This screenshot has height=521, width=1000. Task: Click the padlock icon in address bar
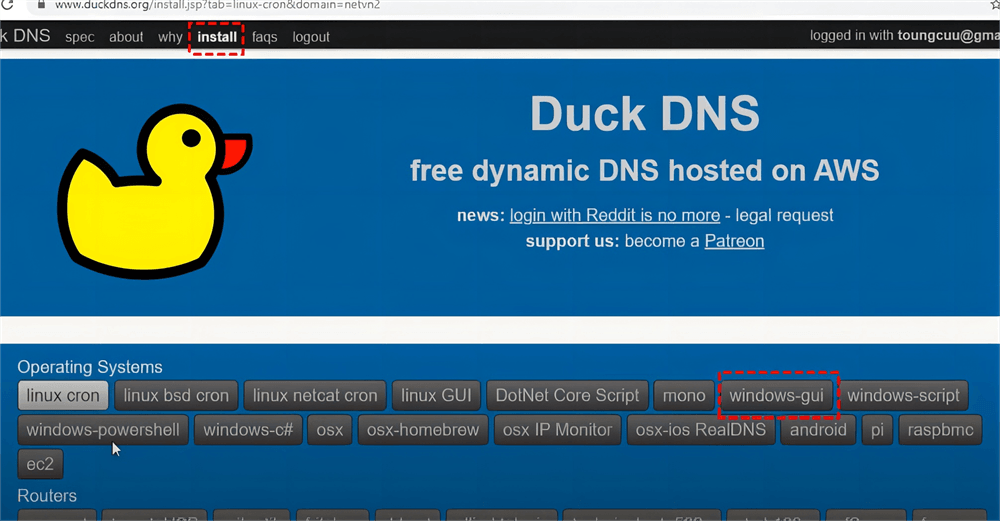[41, 4]
